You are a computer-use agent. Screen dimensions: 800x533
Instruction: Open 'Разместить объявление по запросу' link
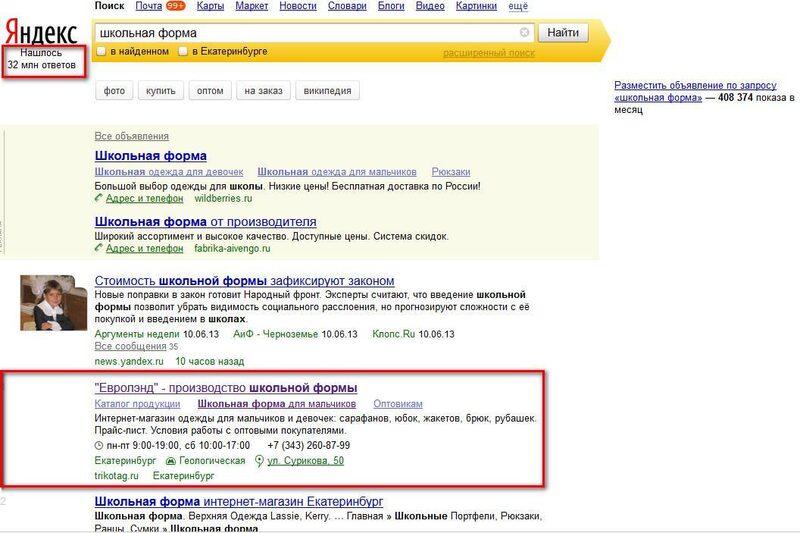tap(695, 91)
